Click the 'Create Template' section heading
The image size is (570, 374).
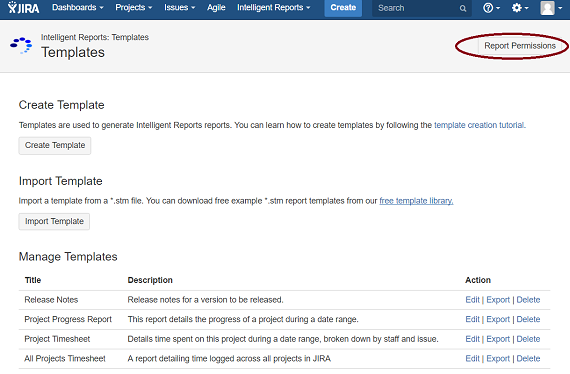tap(61, 105)
